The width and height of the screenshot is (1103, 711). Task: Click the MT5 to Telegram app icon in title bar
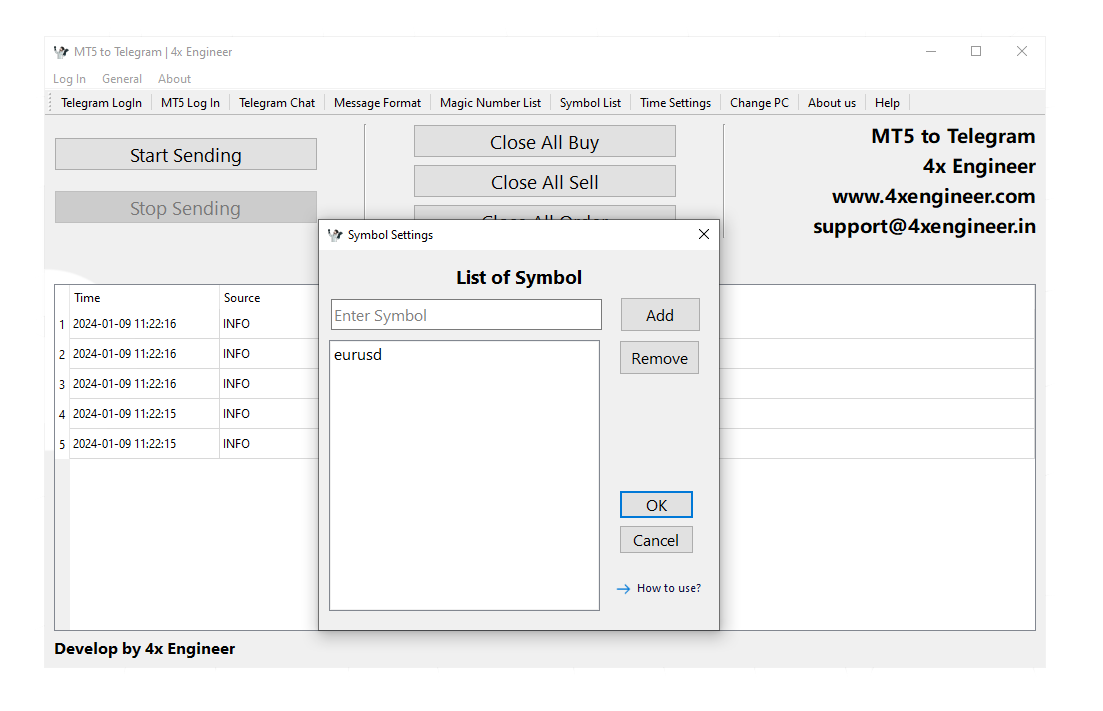point(61,52)
